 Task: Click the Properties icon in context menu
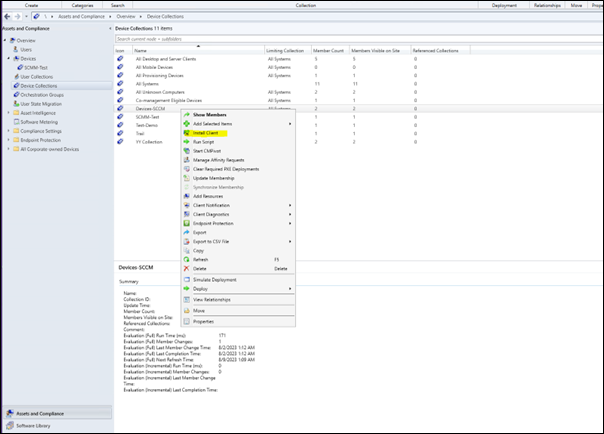tap(186, 321)
